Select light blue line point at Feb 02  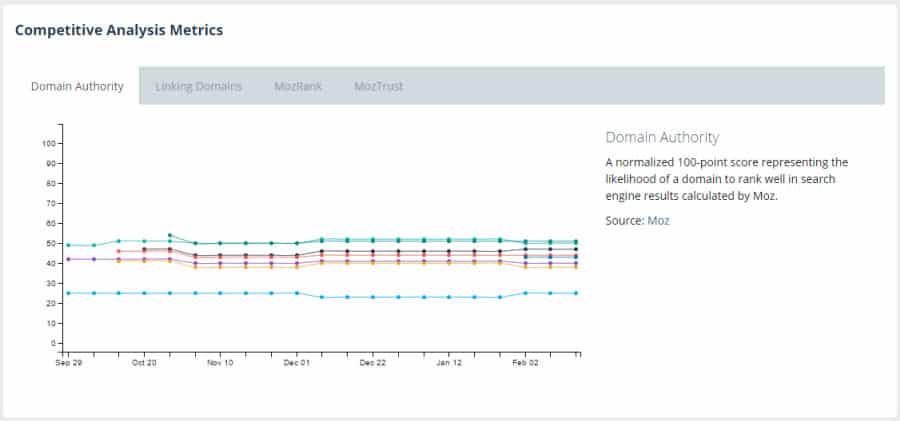(525, 293)
